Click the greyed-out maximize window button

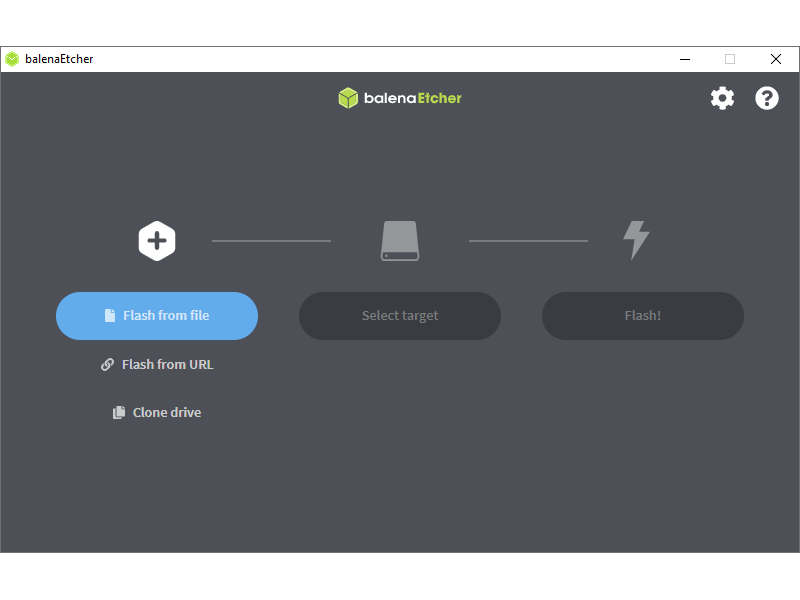[x=730, y=59]
